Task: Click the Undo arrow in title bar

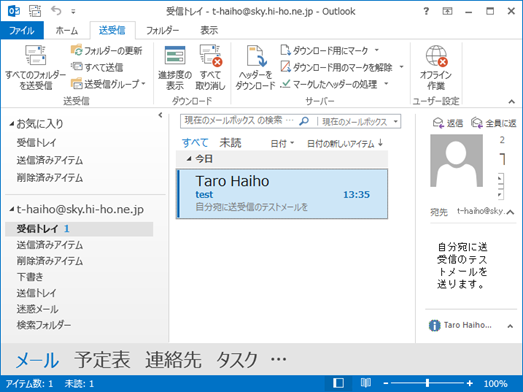Action: (x=56, y=11)
